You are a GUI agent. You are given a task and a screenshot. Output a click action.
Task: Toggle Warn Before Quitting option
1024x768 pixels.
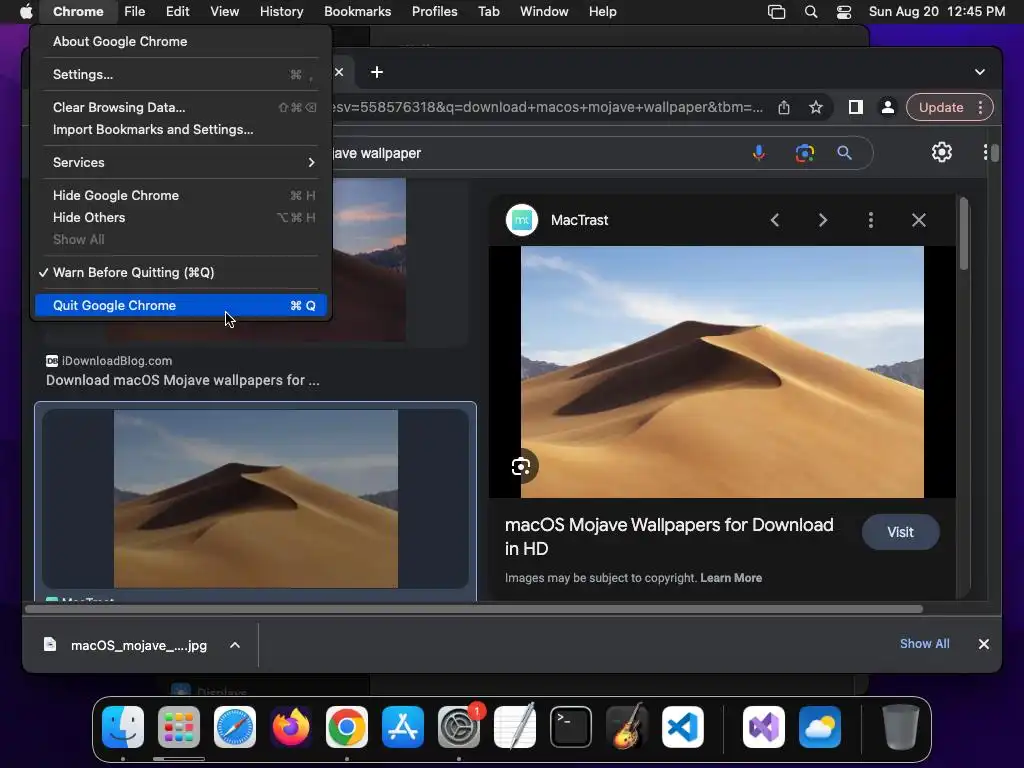(x=133, y=272)
